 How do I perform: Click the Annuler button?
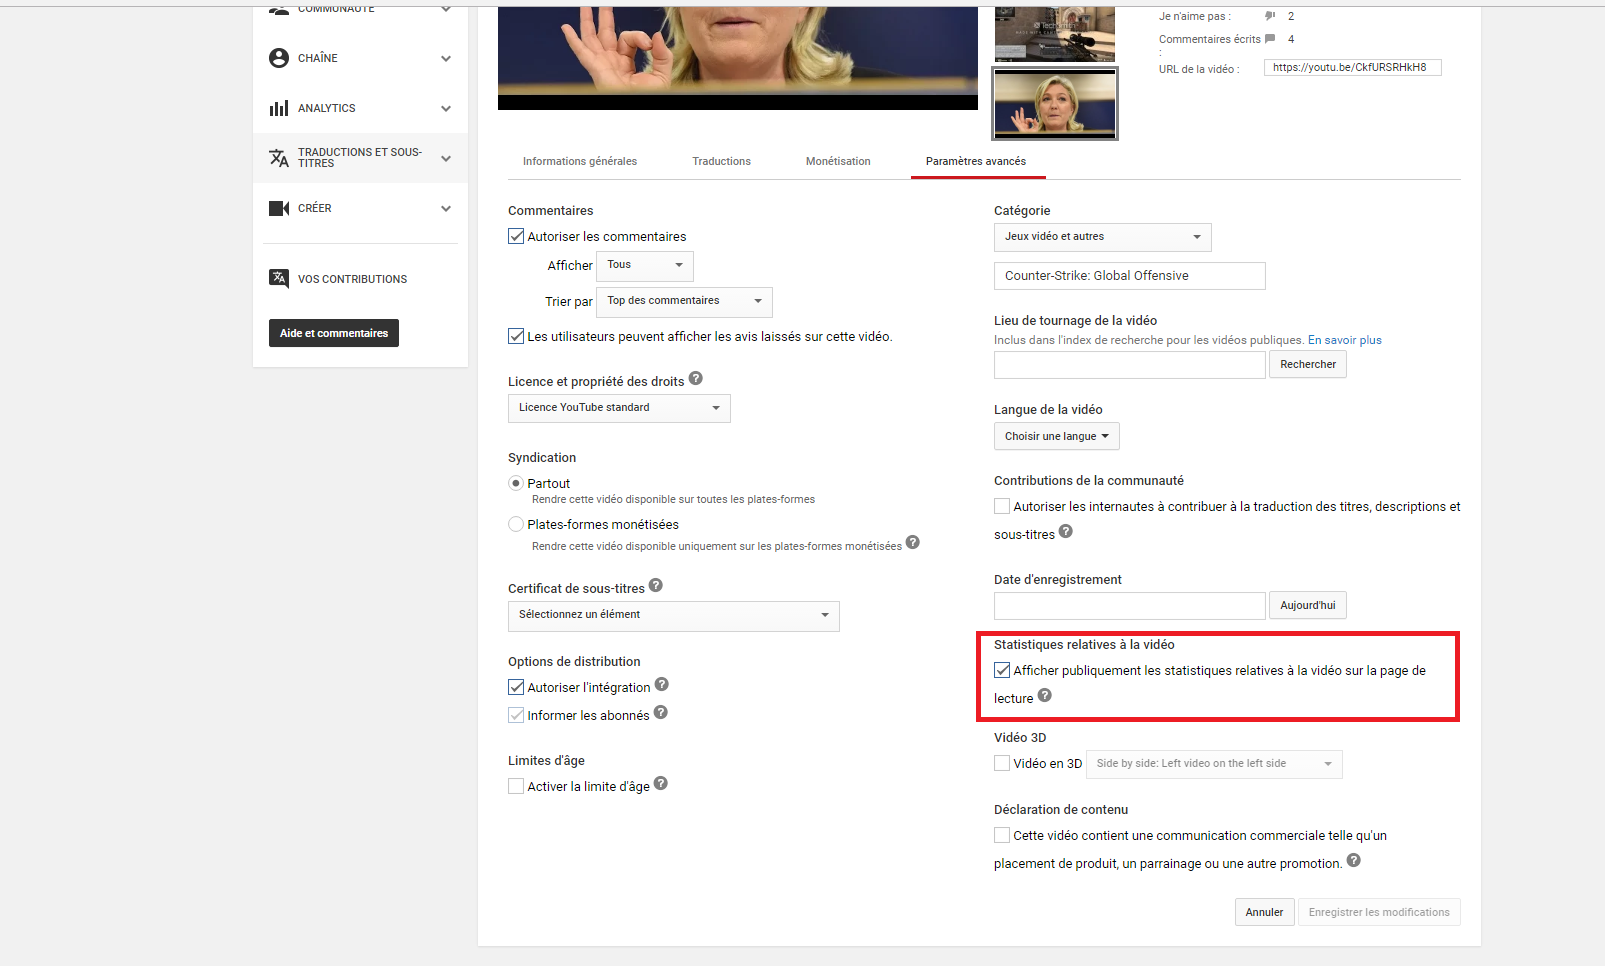1264,912
